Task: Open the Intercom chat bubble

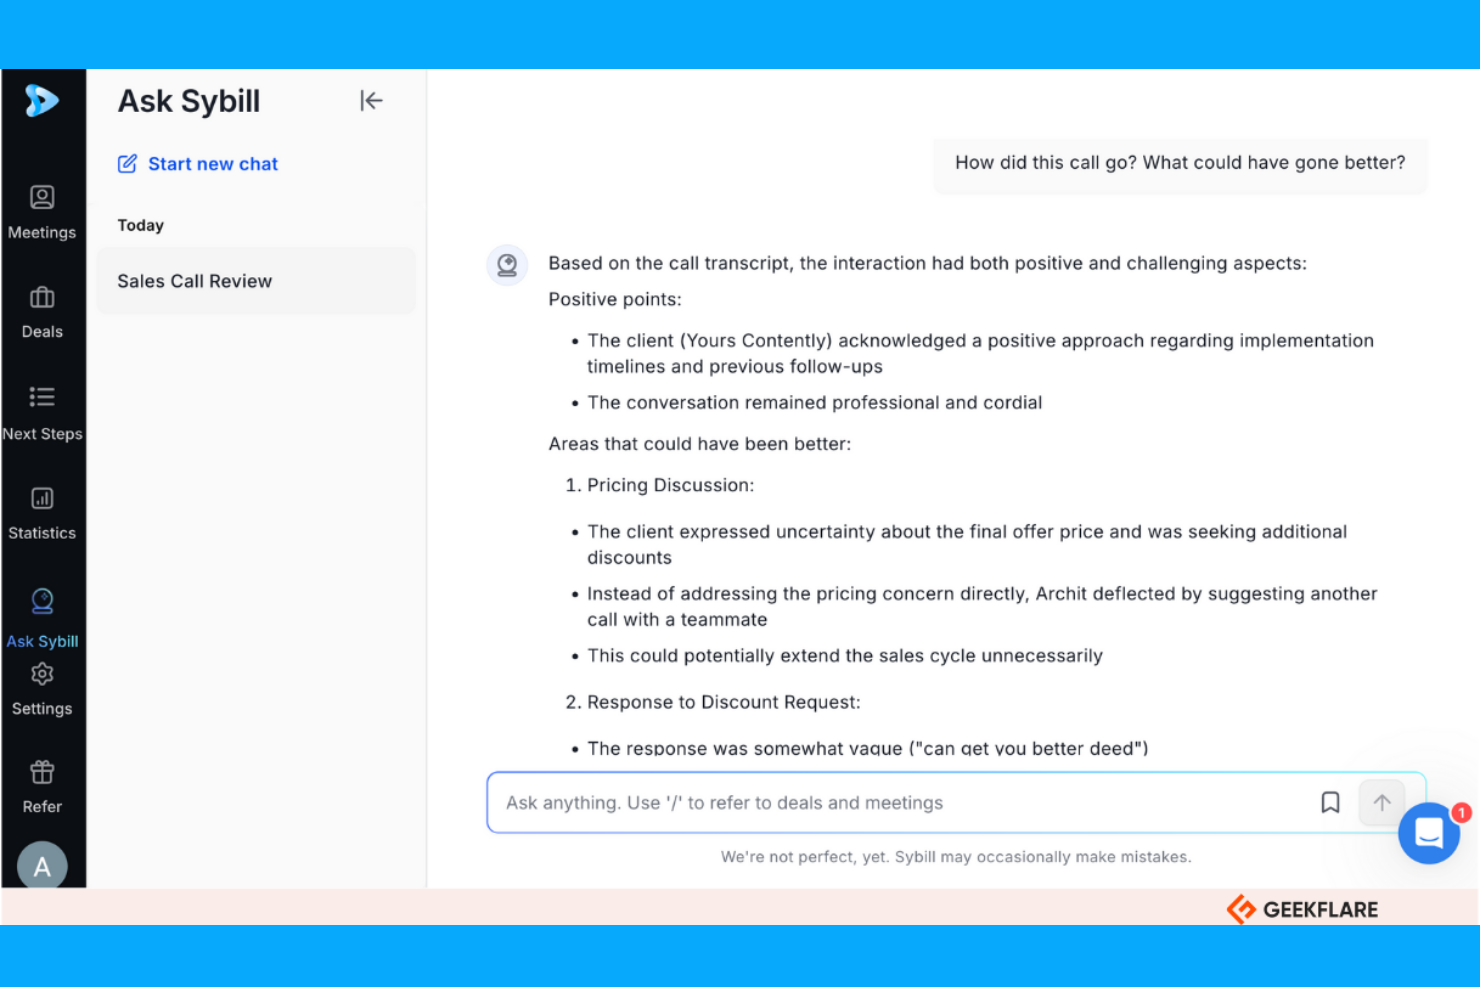Action: [x=1428, y=833]
